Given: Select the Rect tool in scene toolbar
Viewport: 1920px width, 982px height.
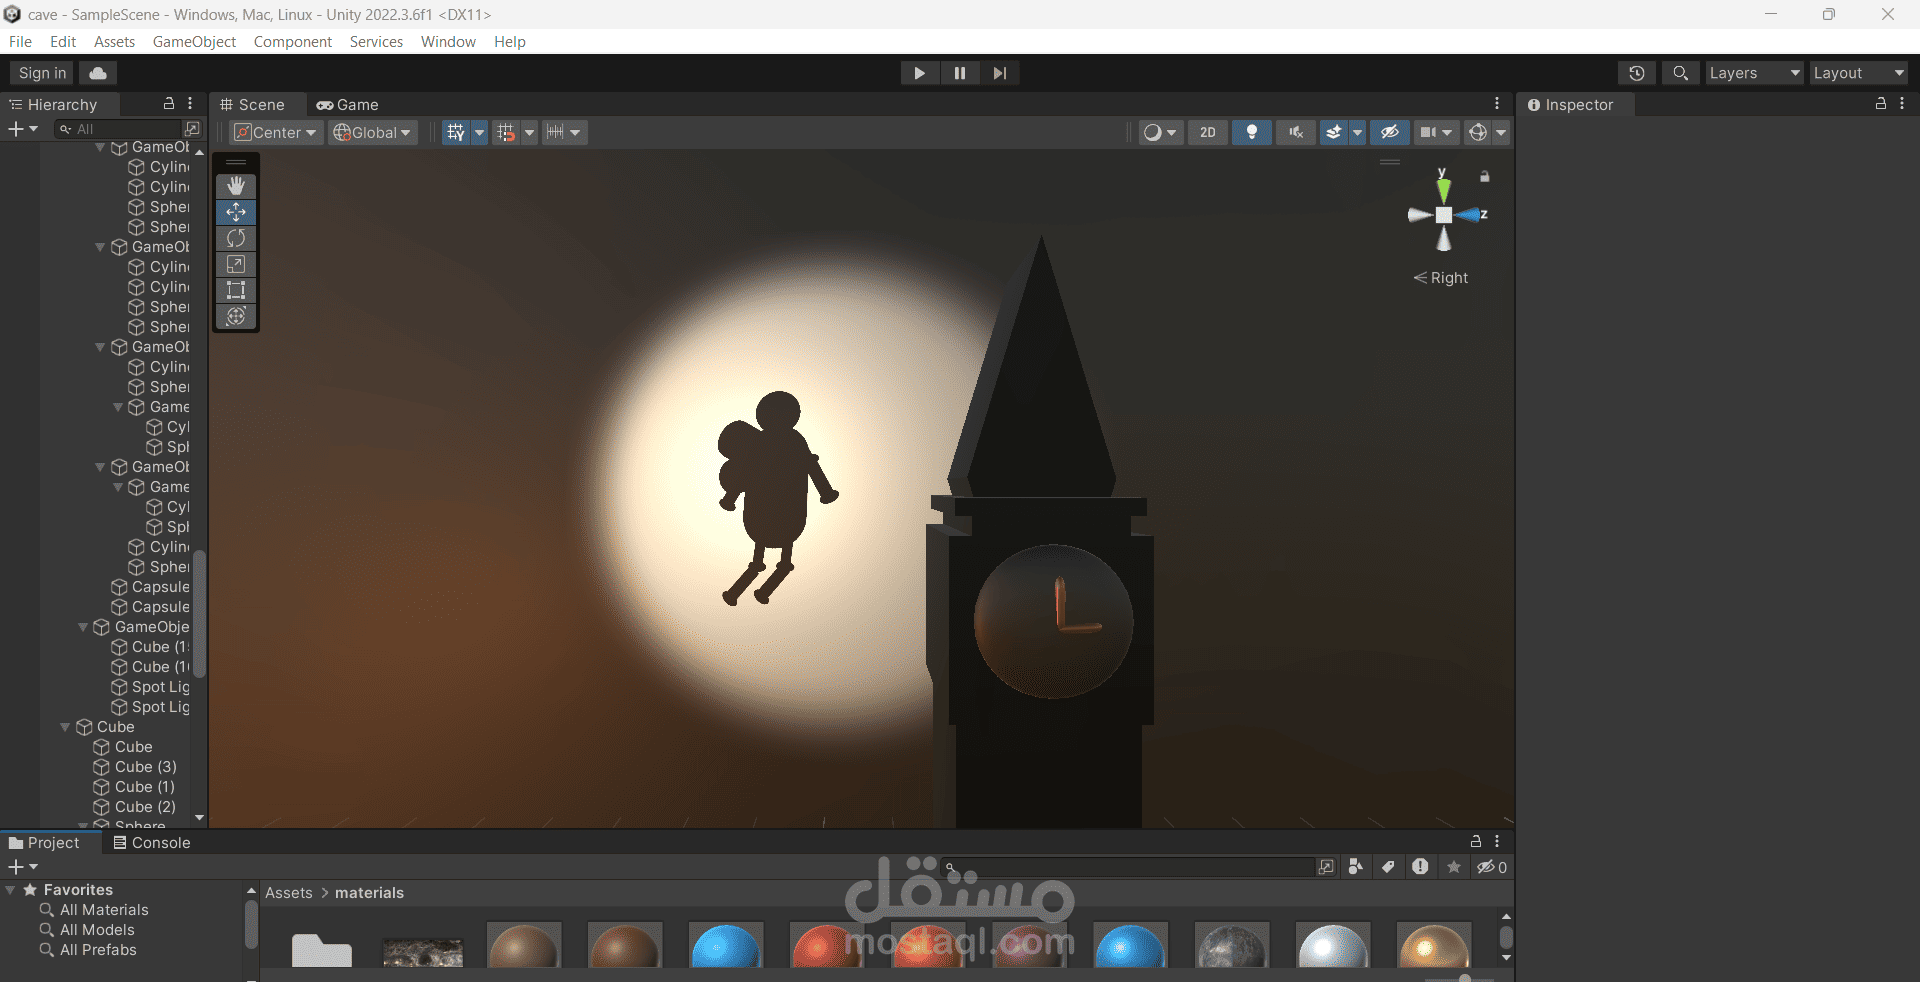Looking at the screenshot, I should point(236,290).
